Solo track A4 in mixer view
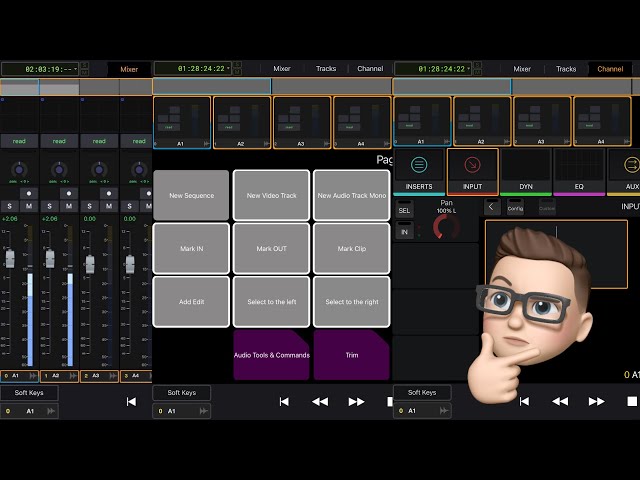 (129, 206)
